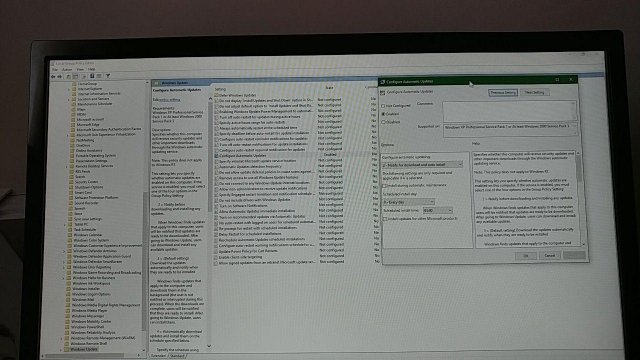Screen dimensions: 640x360
Task: Select the Microsoft Edge folder in tree
Action: coord(88,124)
